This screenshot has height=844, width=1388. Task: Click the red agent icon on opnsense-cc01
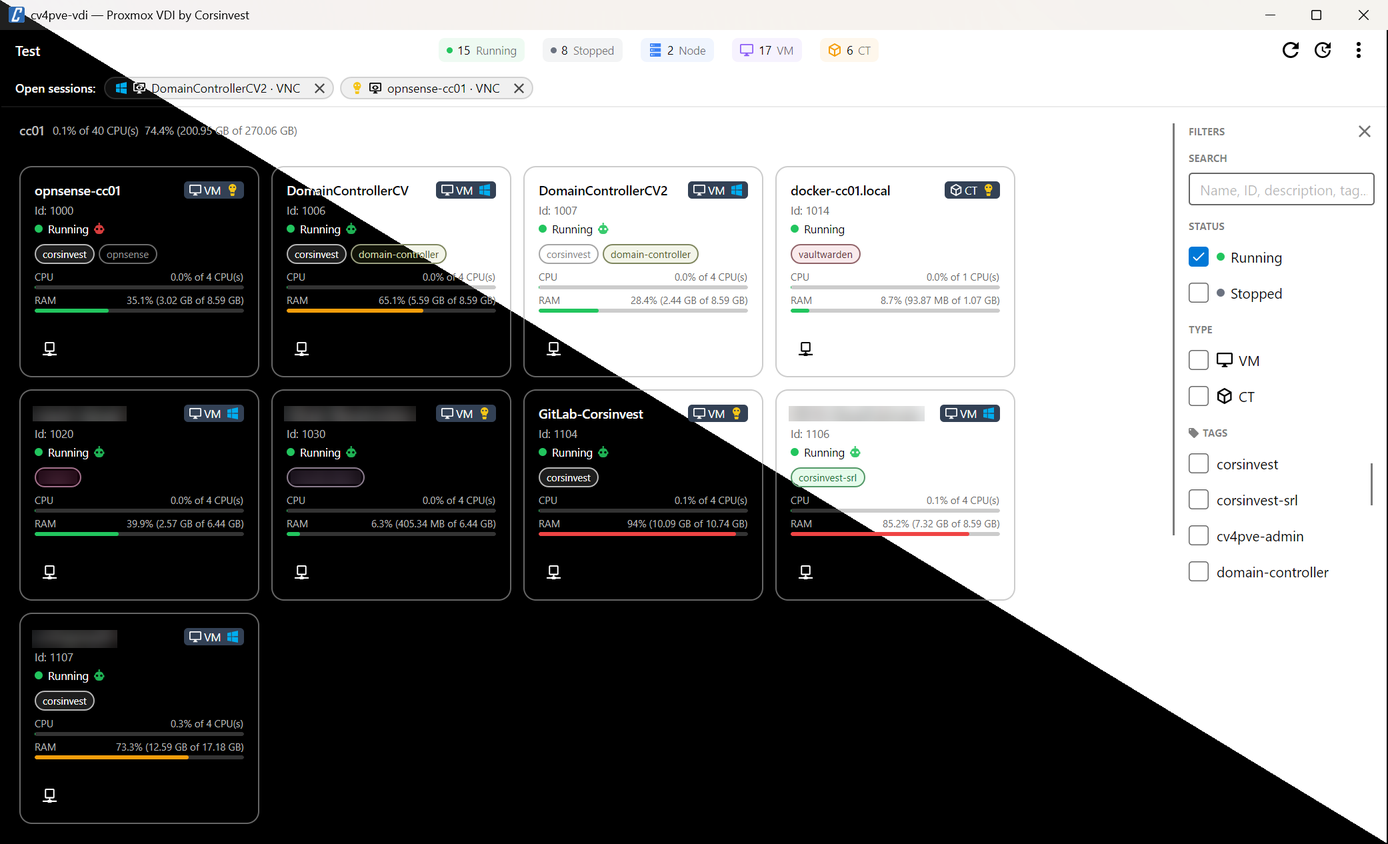[x=99, y=229]
